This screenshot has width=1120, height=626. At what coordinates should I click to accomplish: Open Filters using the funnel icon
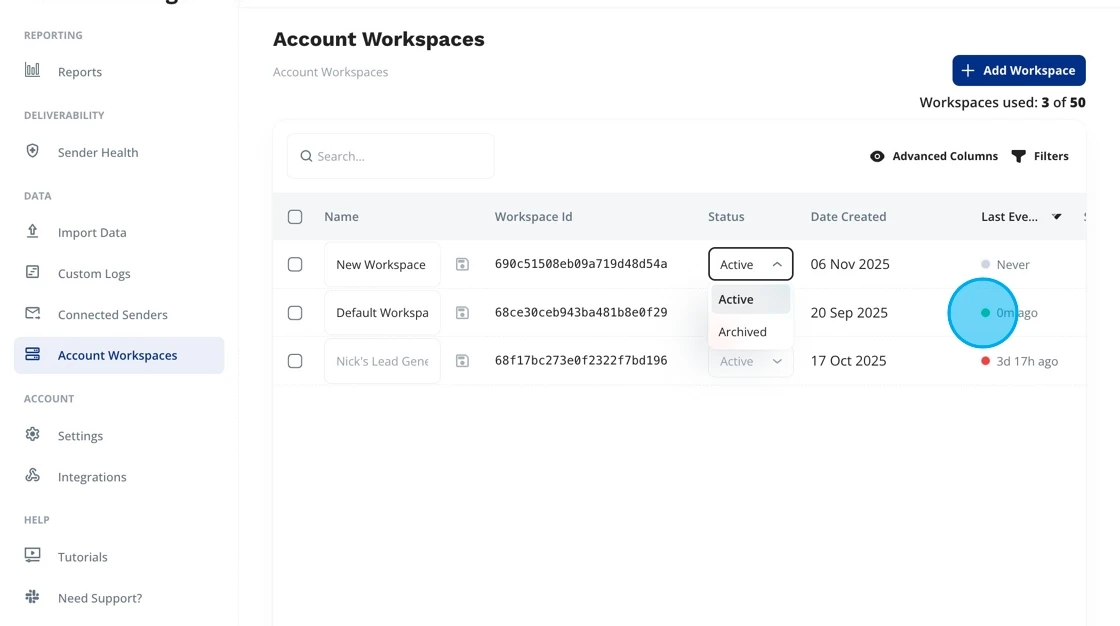(x=1019, y=156)
